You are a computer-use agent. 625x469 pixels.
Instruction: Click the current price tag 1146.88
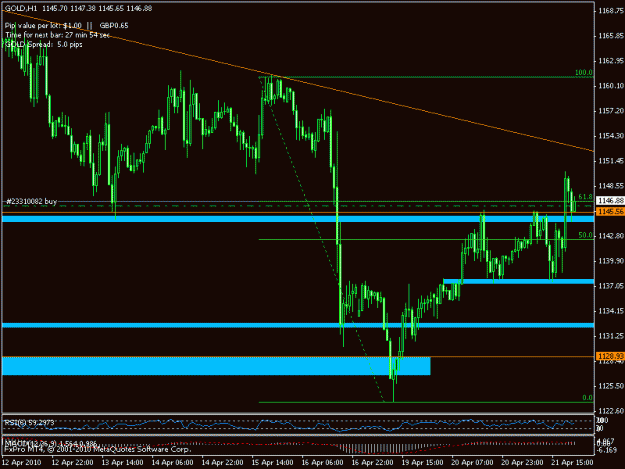tap(610, 201)
